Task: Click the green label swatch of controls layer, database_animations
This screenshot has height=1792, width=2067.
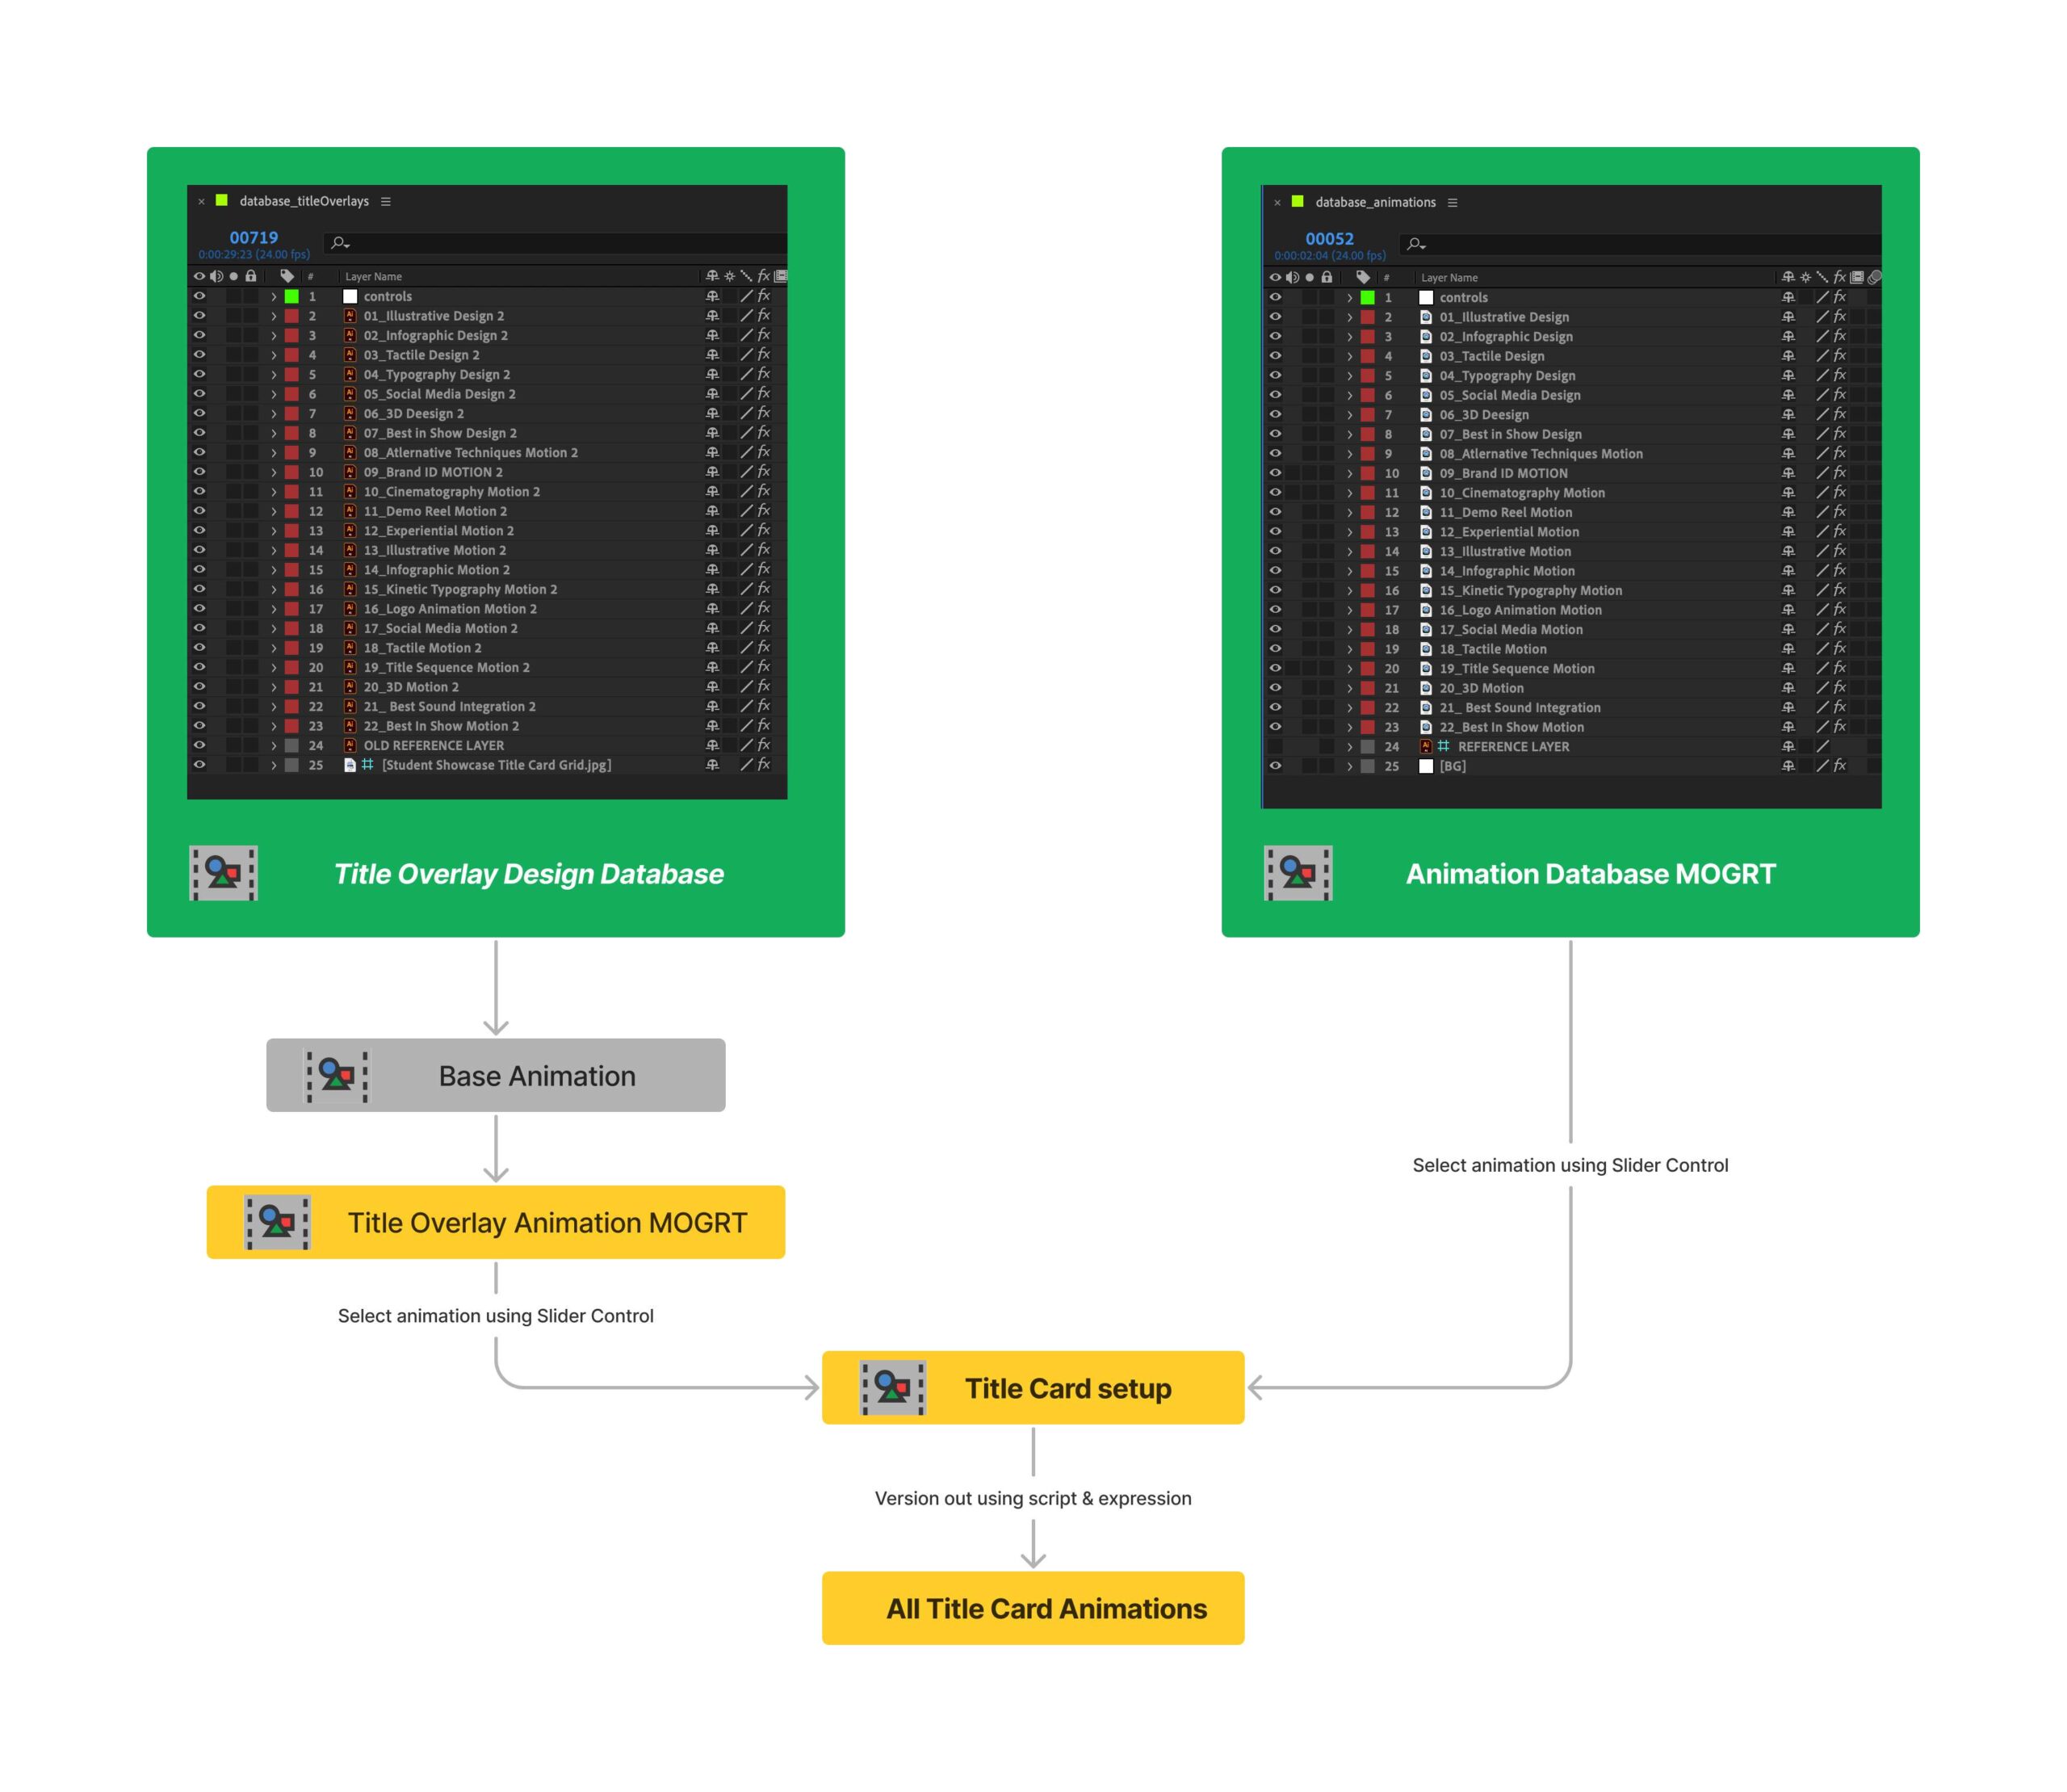Action: click(x=1367, y=298)
